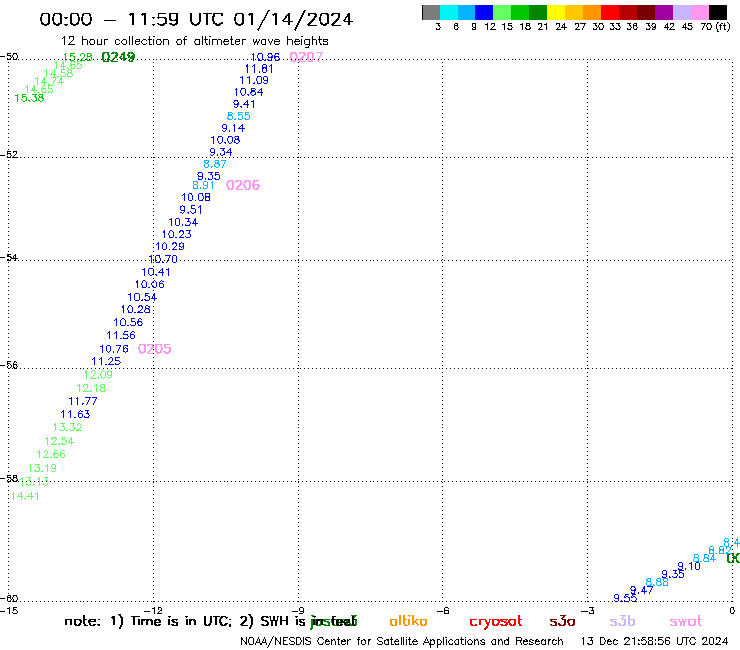Click the green value '14.41'

25,496
